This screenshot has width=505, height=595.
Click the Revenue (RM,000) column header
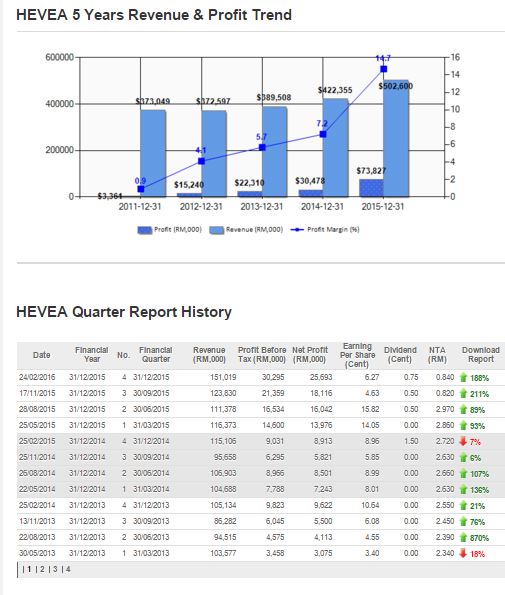tap(209, 355)
